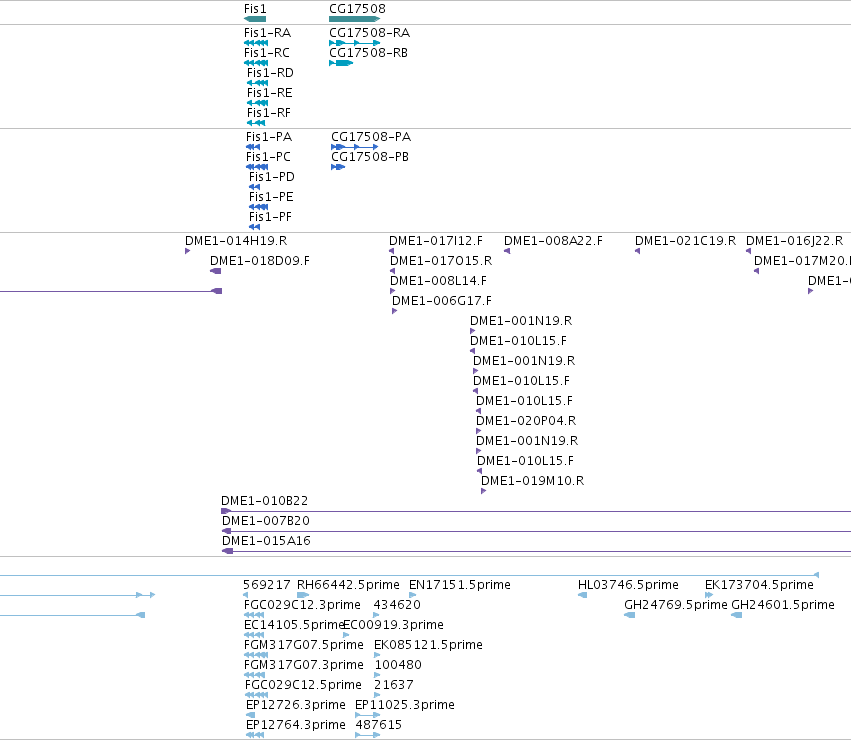Select EST EC14105.5prime
Screen dimensions: 851x740
(x=294, y=625)
